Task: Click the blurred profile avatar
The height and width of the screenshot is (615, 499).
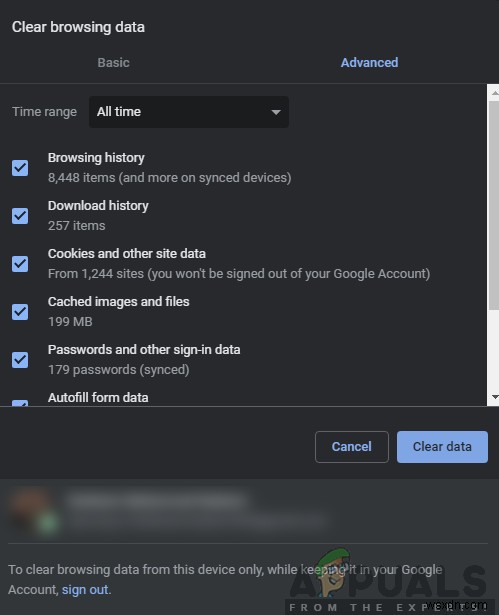Action: click(35, 510)
